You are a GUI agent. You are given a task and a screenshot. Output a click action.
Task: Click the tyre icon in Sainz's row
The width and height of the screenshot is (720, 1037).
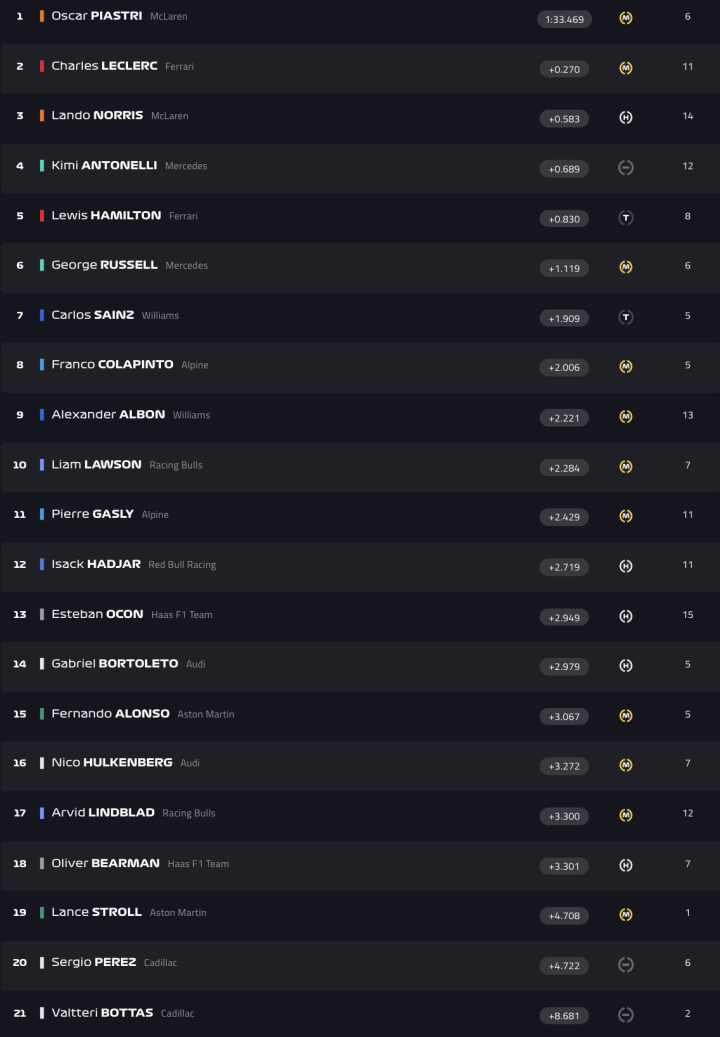click(626, 317)
